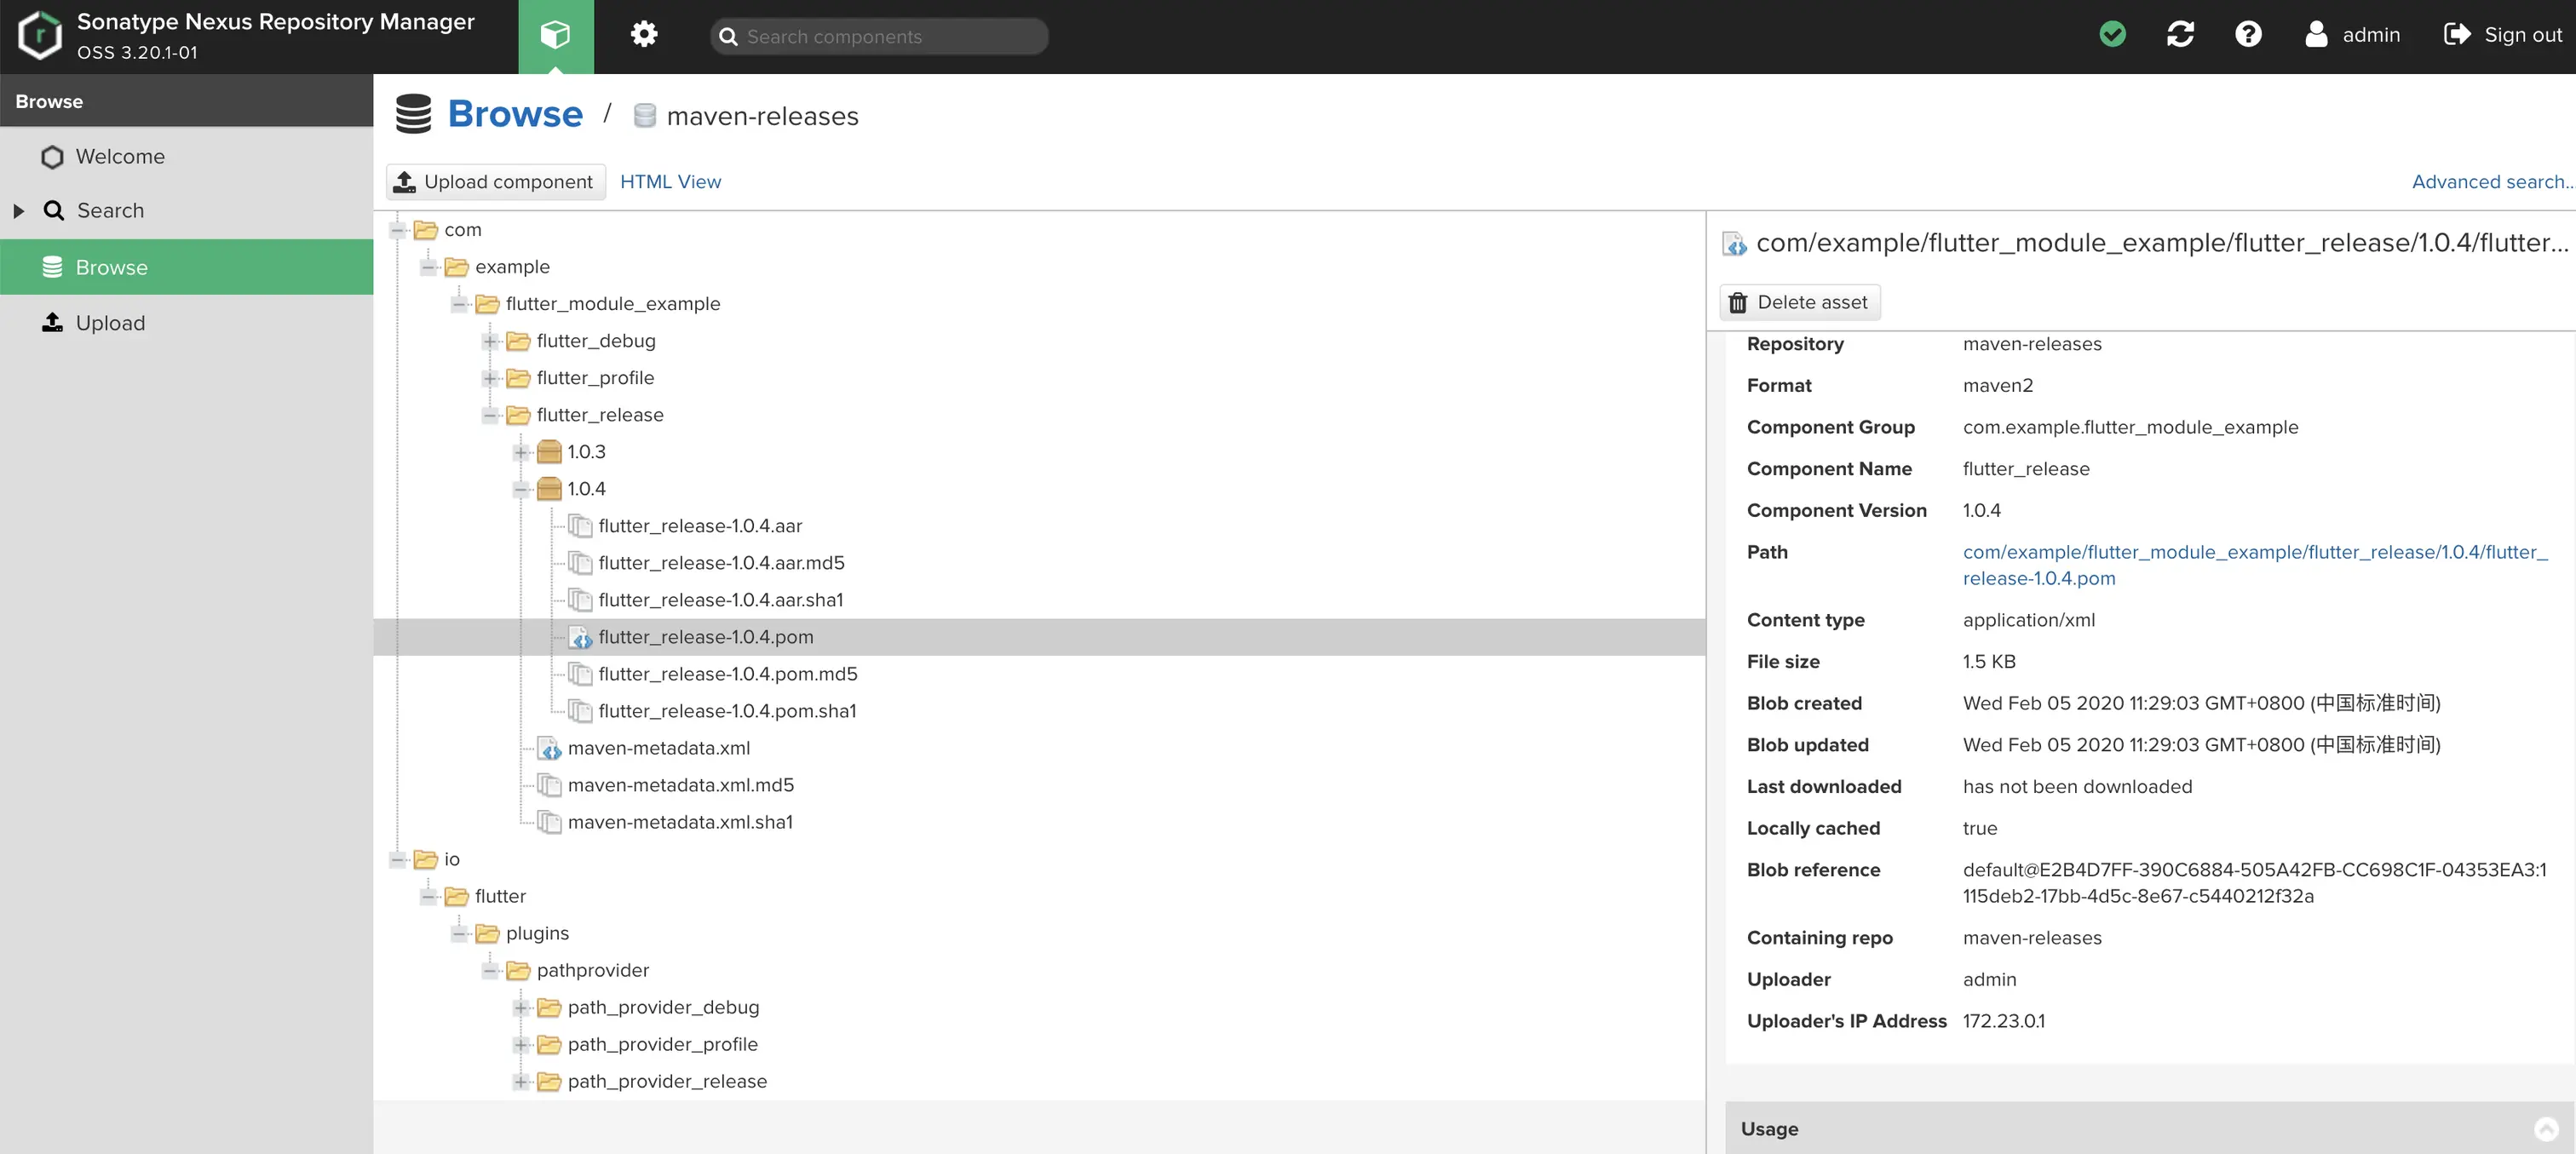Click the admin user account
Viewport: 2576px width, 1154px height.
point(2352,35)
